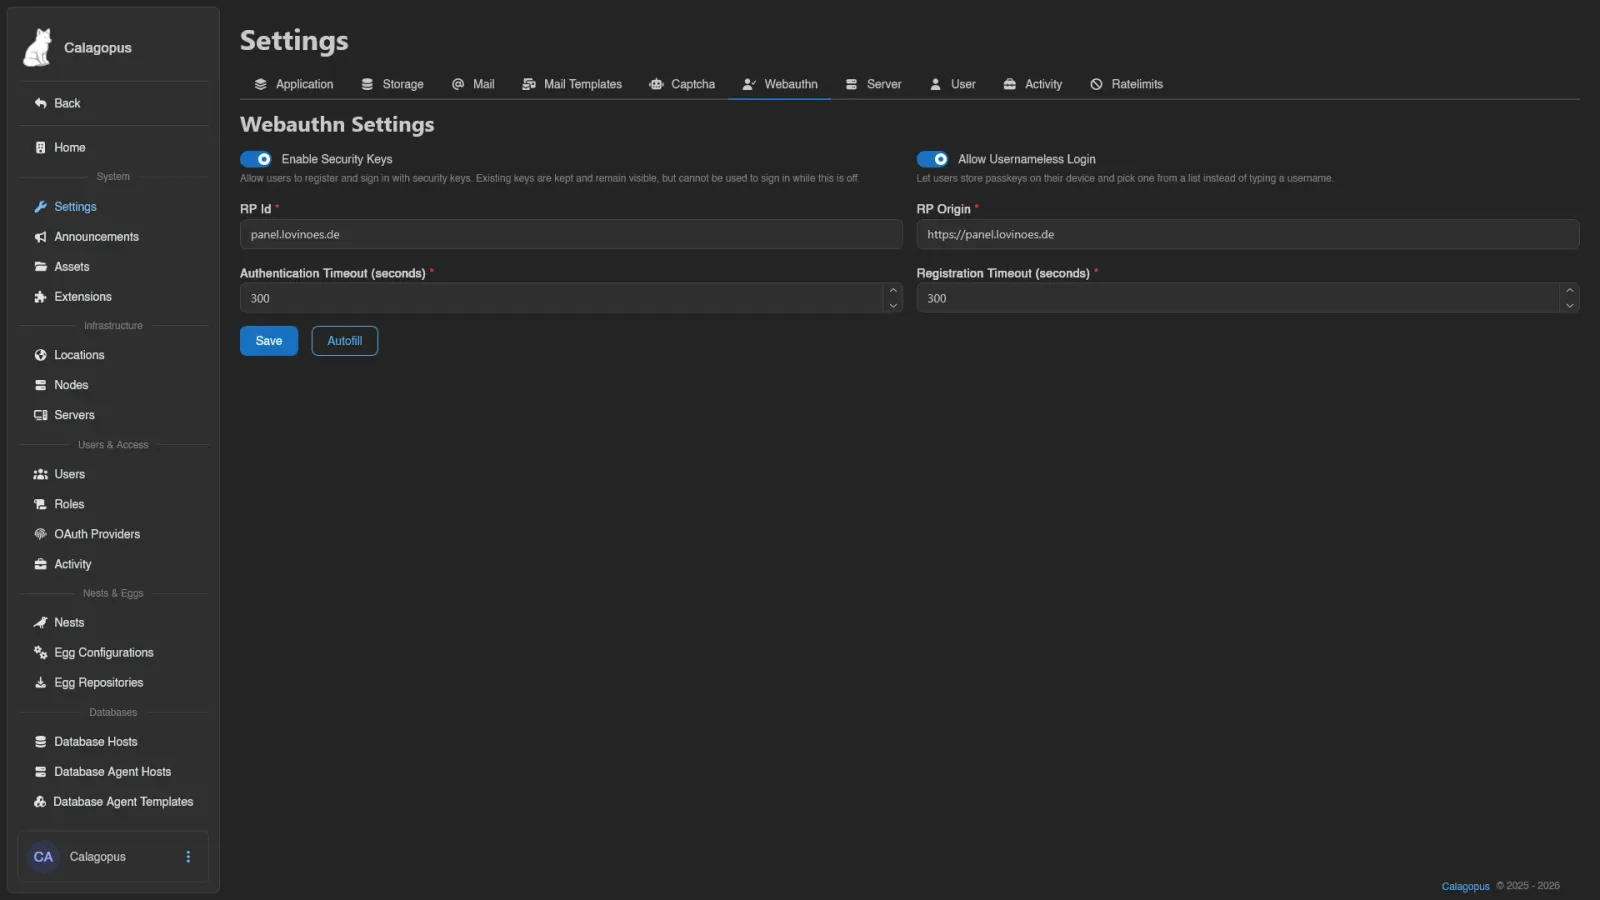
Task: Click the Home sidebar icon
Action: point(41,147)
